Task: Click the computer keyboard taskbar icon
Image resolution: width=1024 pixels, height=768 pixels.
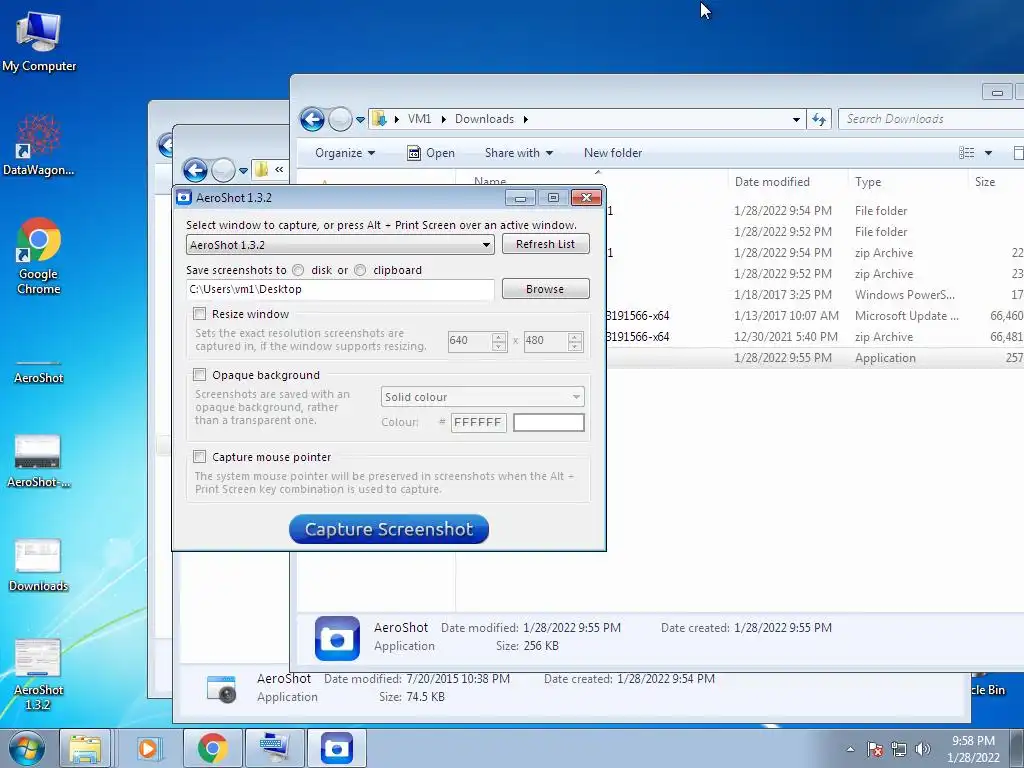Action: tap(274, 748)
